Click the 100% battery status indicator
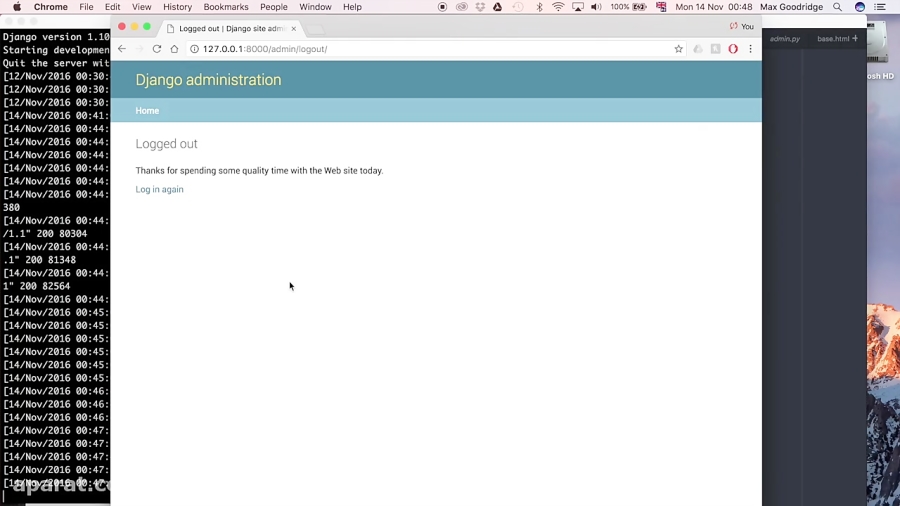This screenshot has height=506, width=900. (629, 7)
